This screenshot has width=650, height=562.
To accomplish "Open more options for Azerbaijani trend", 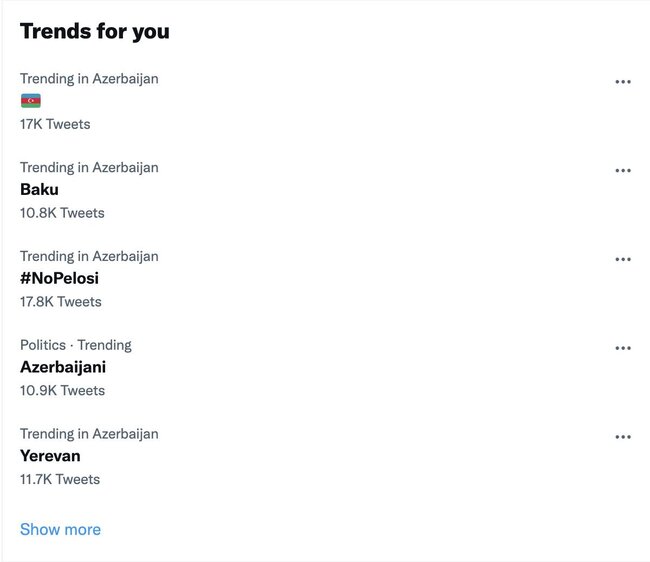I will pyautogui.click(x=623, y=348).
